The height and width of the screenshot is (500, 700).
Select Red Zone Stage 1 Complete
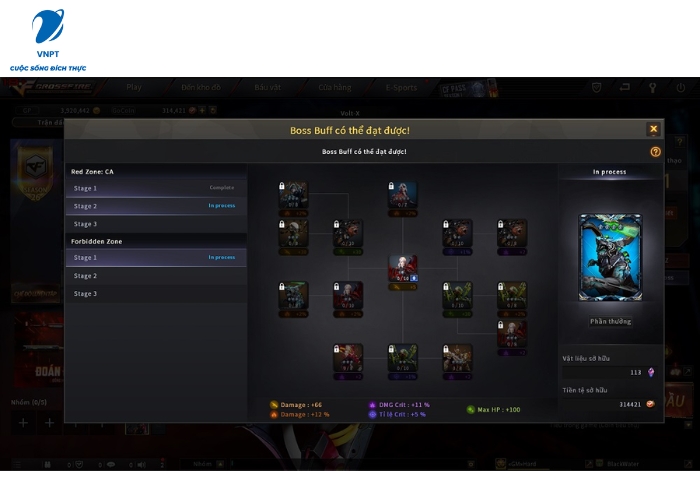pyautogui.click(x=156, y=188)
